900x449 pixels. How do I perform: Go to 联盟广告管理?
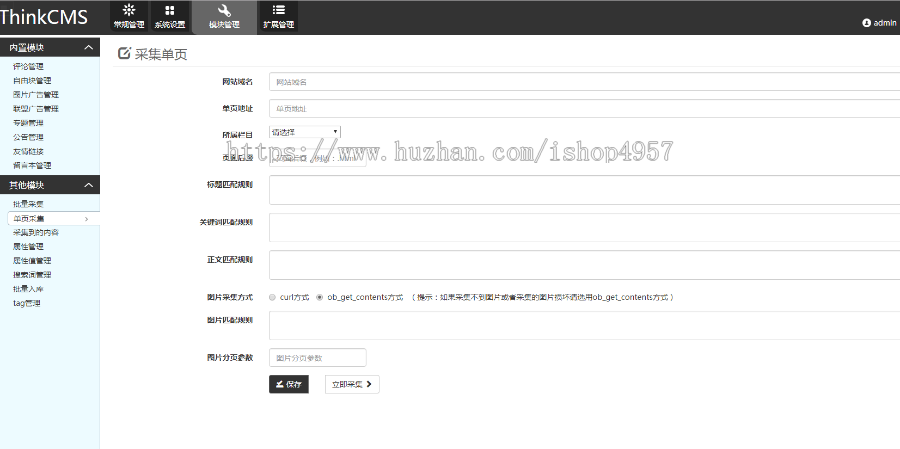[36, 109]
